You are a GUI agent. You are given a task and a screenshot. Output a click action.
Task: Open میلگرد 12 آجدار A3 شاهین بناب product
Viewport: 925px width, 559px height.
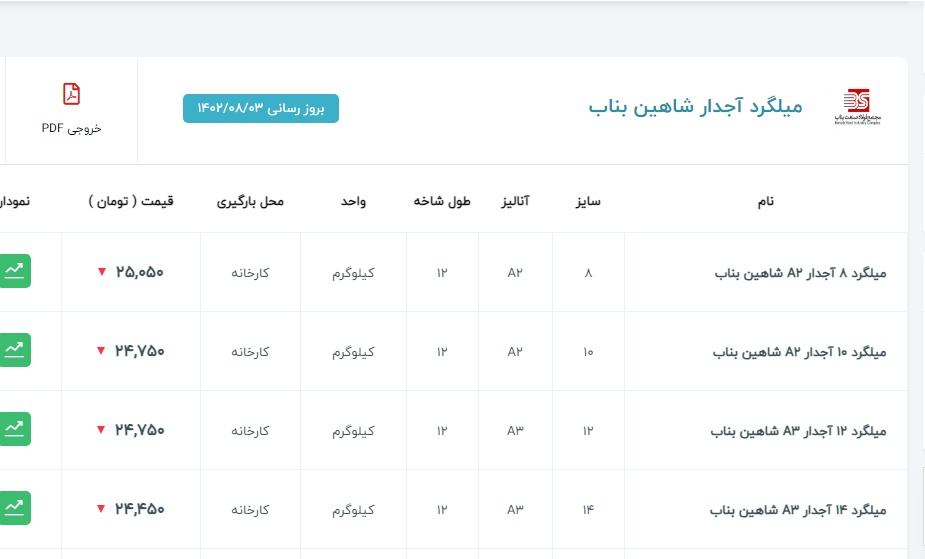[798, 431]
